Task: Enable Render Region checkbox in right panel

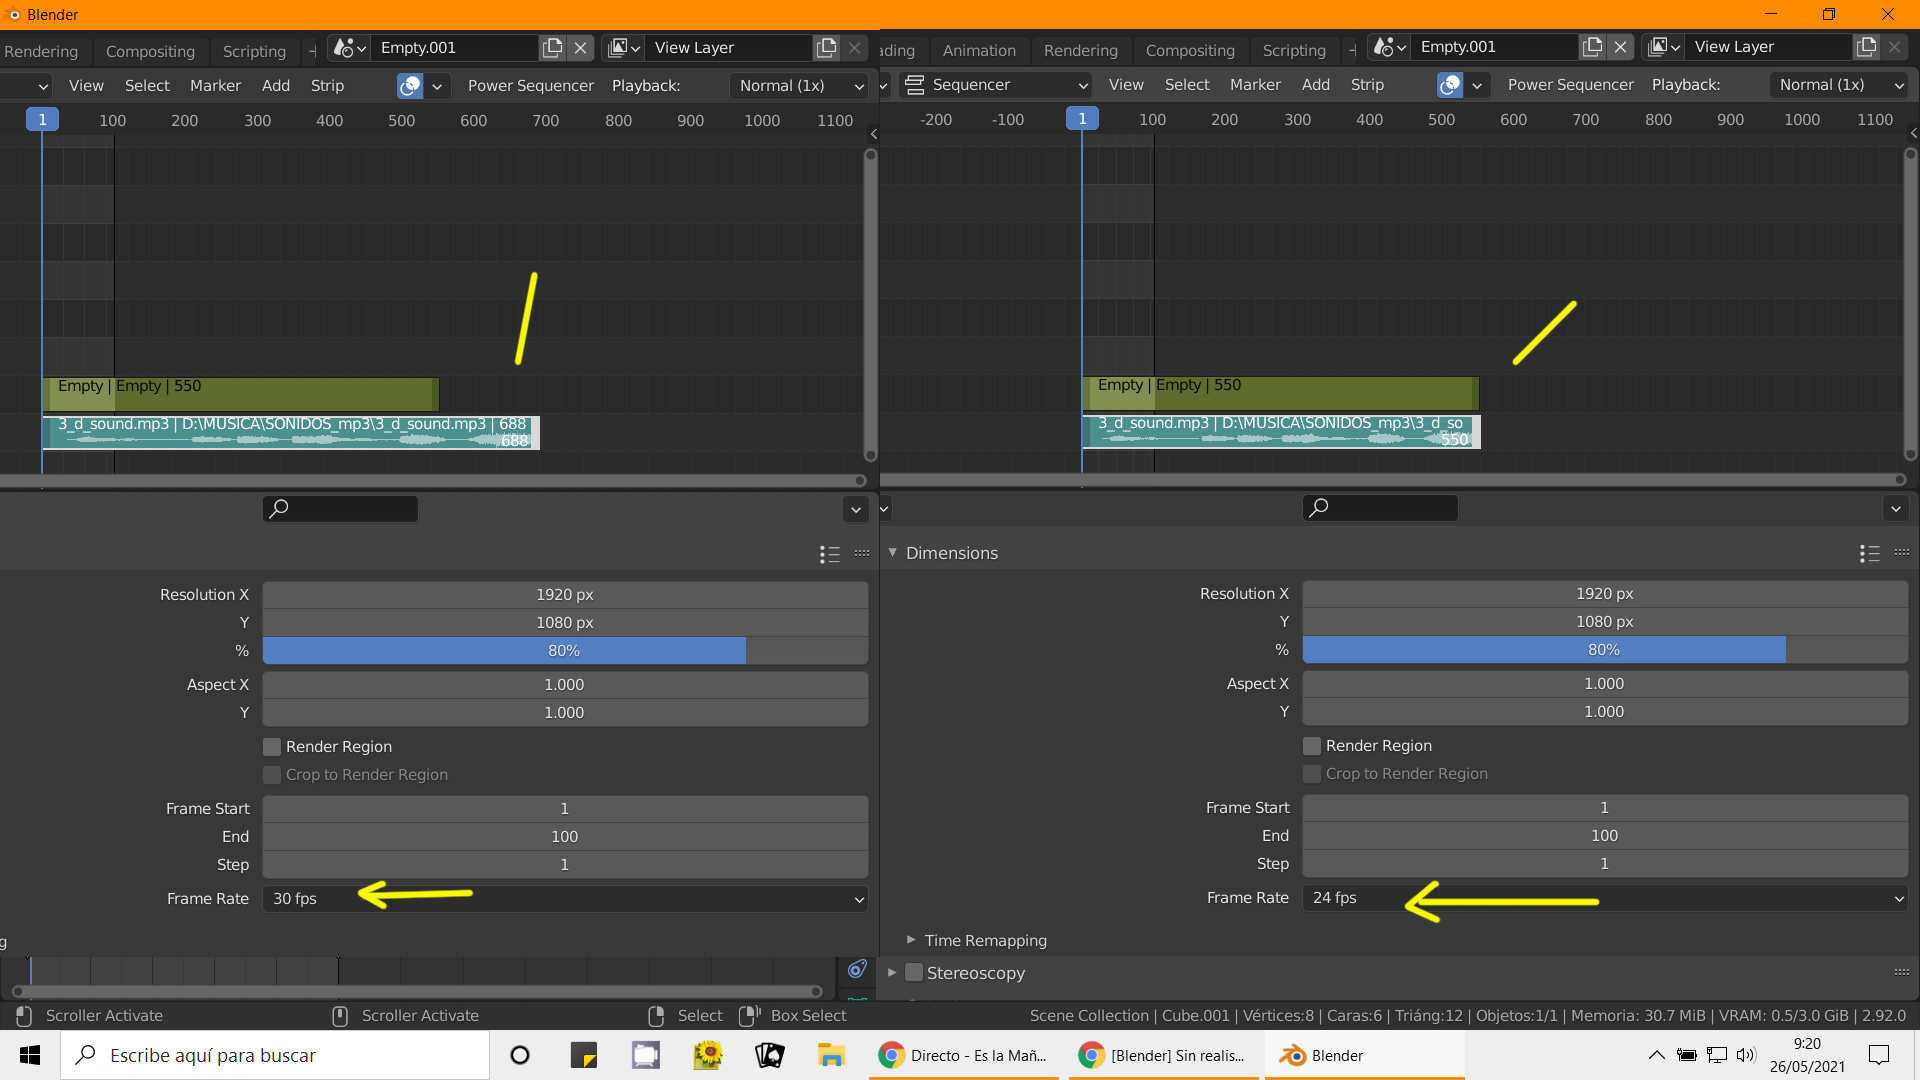Action: pos(1312,746)
